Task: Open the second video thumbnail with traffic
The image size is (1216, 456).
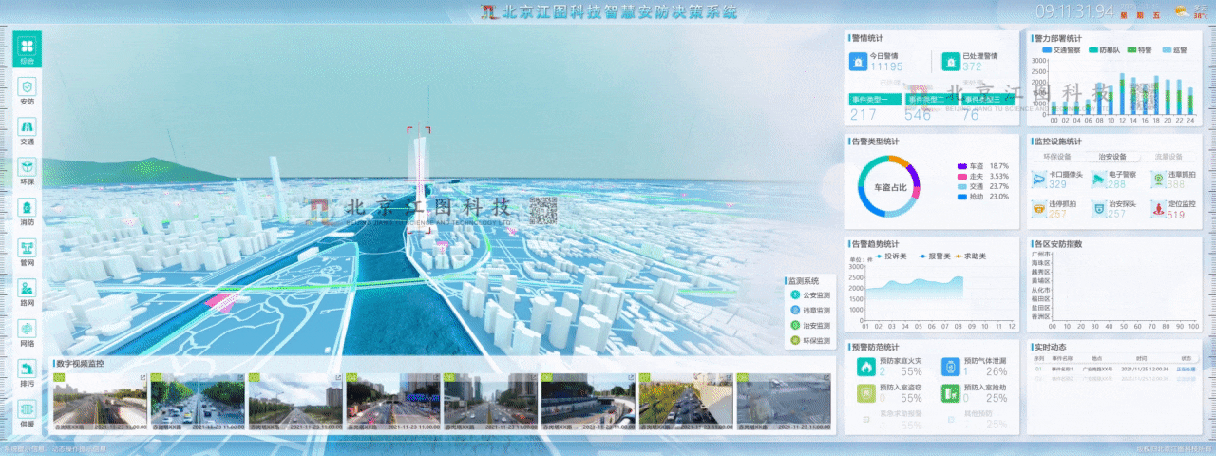Action: (x=198, y=401)
